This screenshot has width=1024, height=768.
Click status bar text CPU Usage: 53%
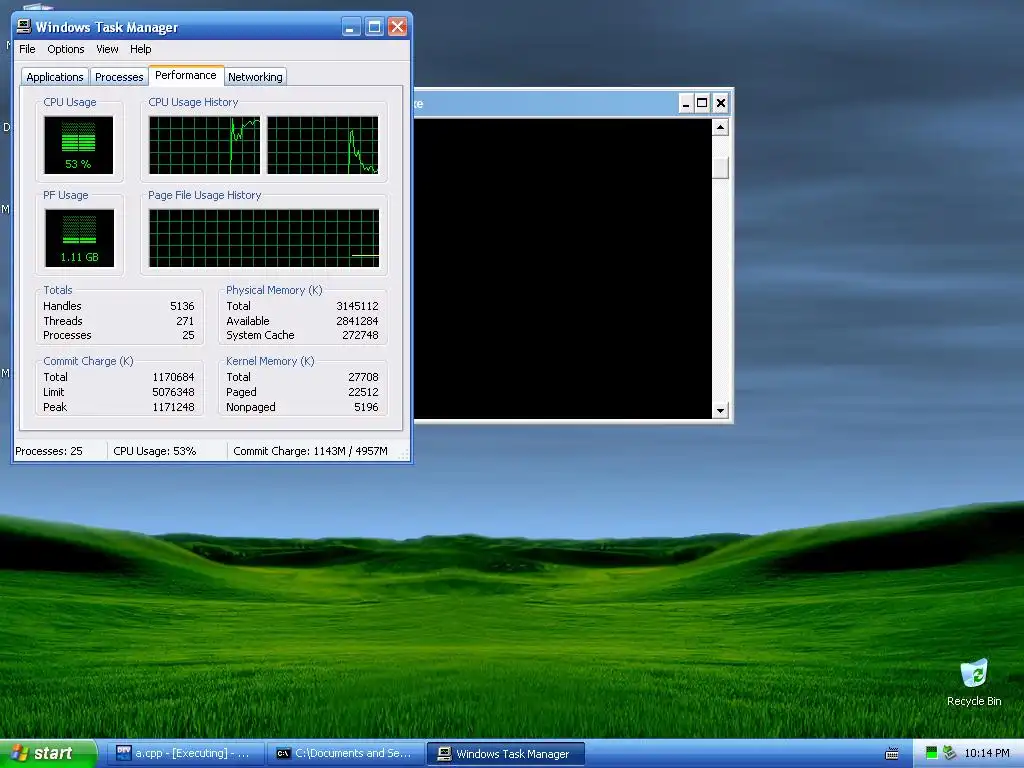[155, 451]
